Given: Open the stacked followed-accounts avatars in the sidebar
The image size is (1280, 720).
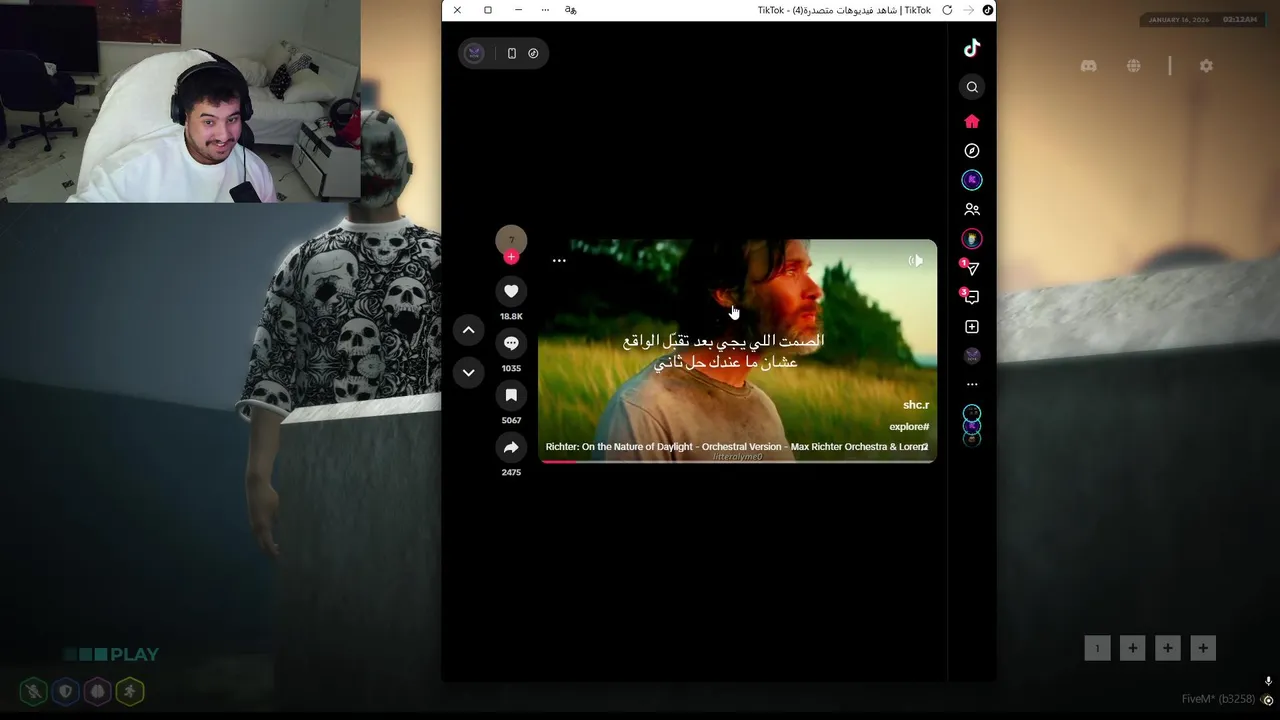Looking at the screenshot, I should 972,425.
